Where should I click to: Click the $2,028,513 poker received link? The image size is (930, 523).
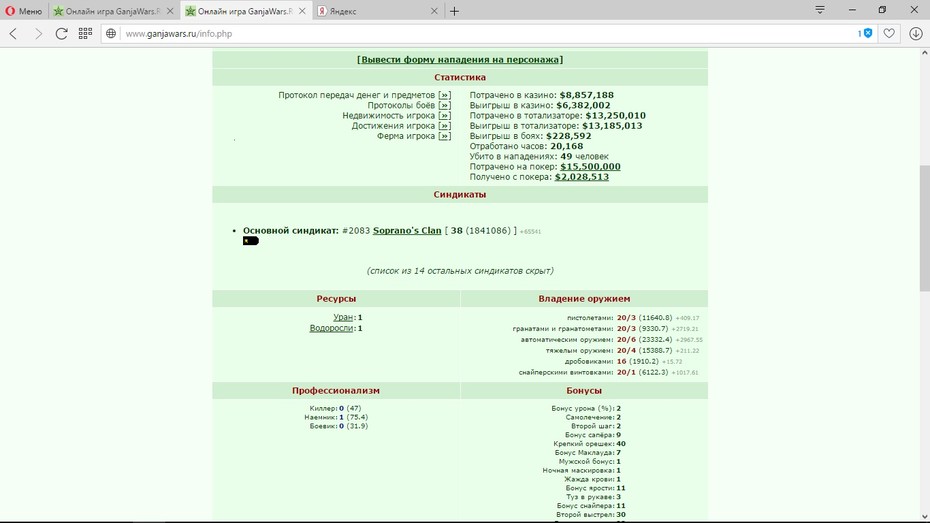click(582, 177)
